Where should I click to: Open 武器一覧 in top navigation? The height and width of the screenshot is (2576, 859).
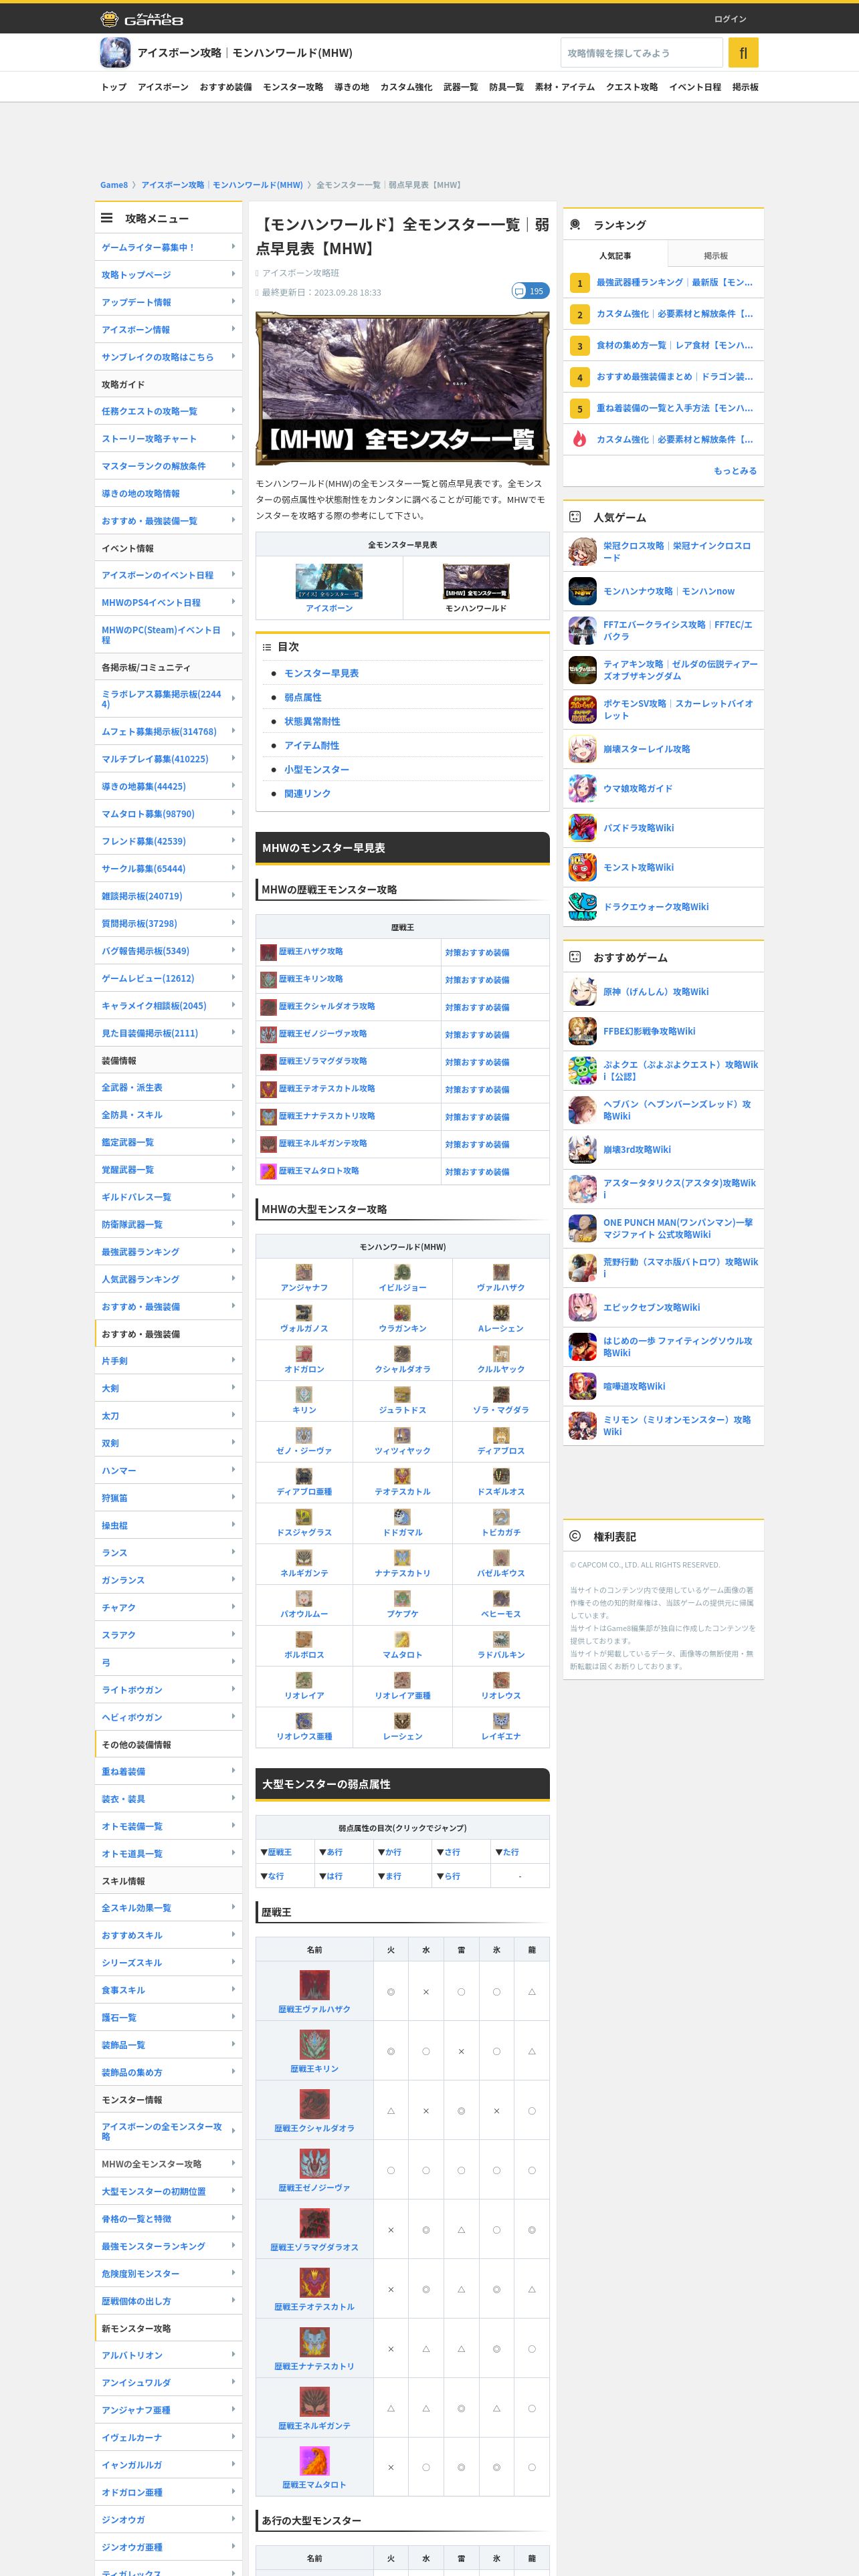[461, 87]
